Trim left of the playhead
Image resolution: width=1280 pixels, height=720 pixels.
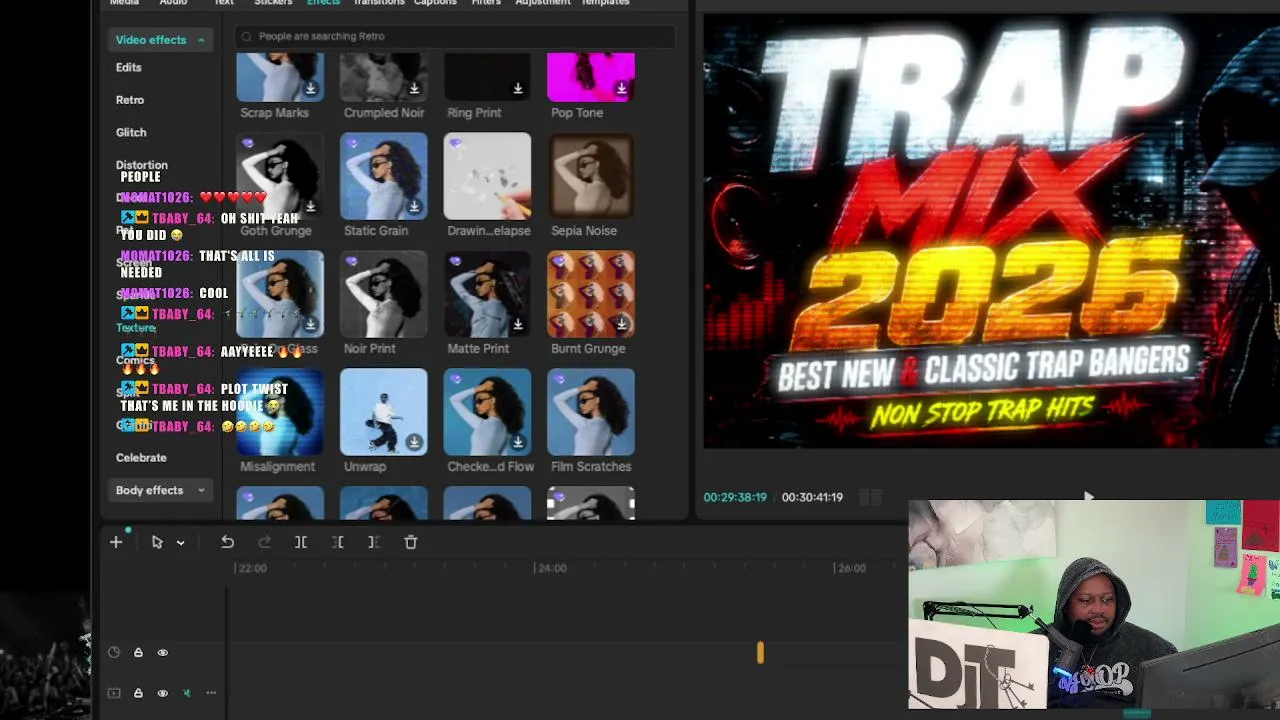tap(338, 542)
